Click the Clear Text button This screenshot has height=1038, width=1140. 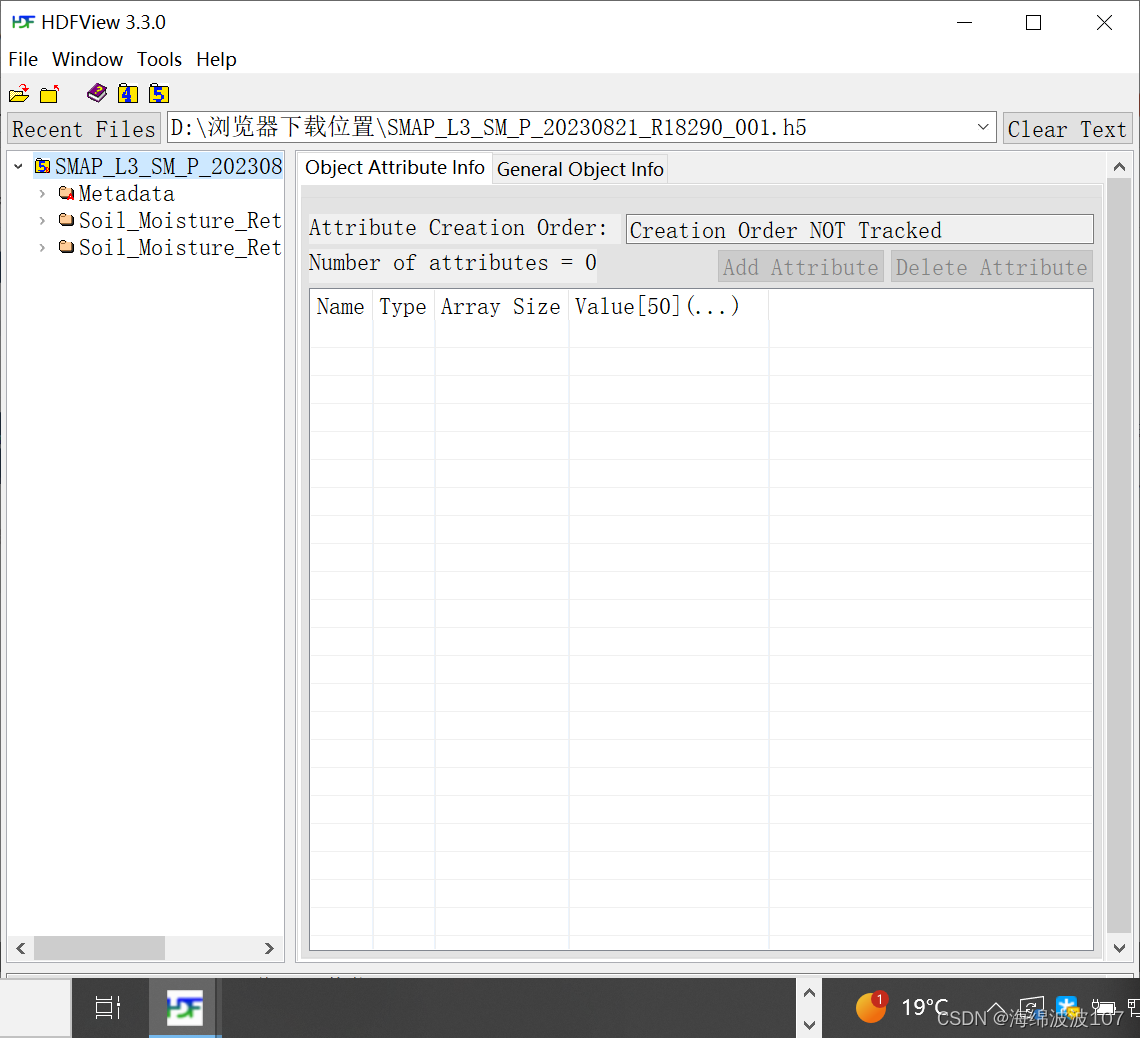pos(1067,129)
